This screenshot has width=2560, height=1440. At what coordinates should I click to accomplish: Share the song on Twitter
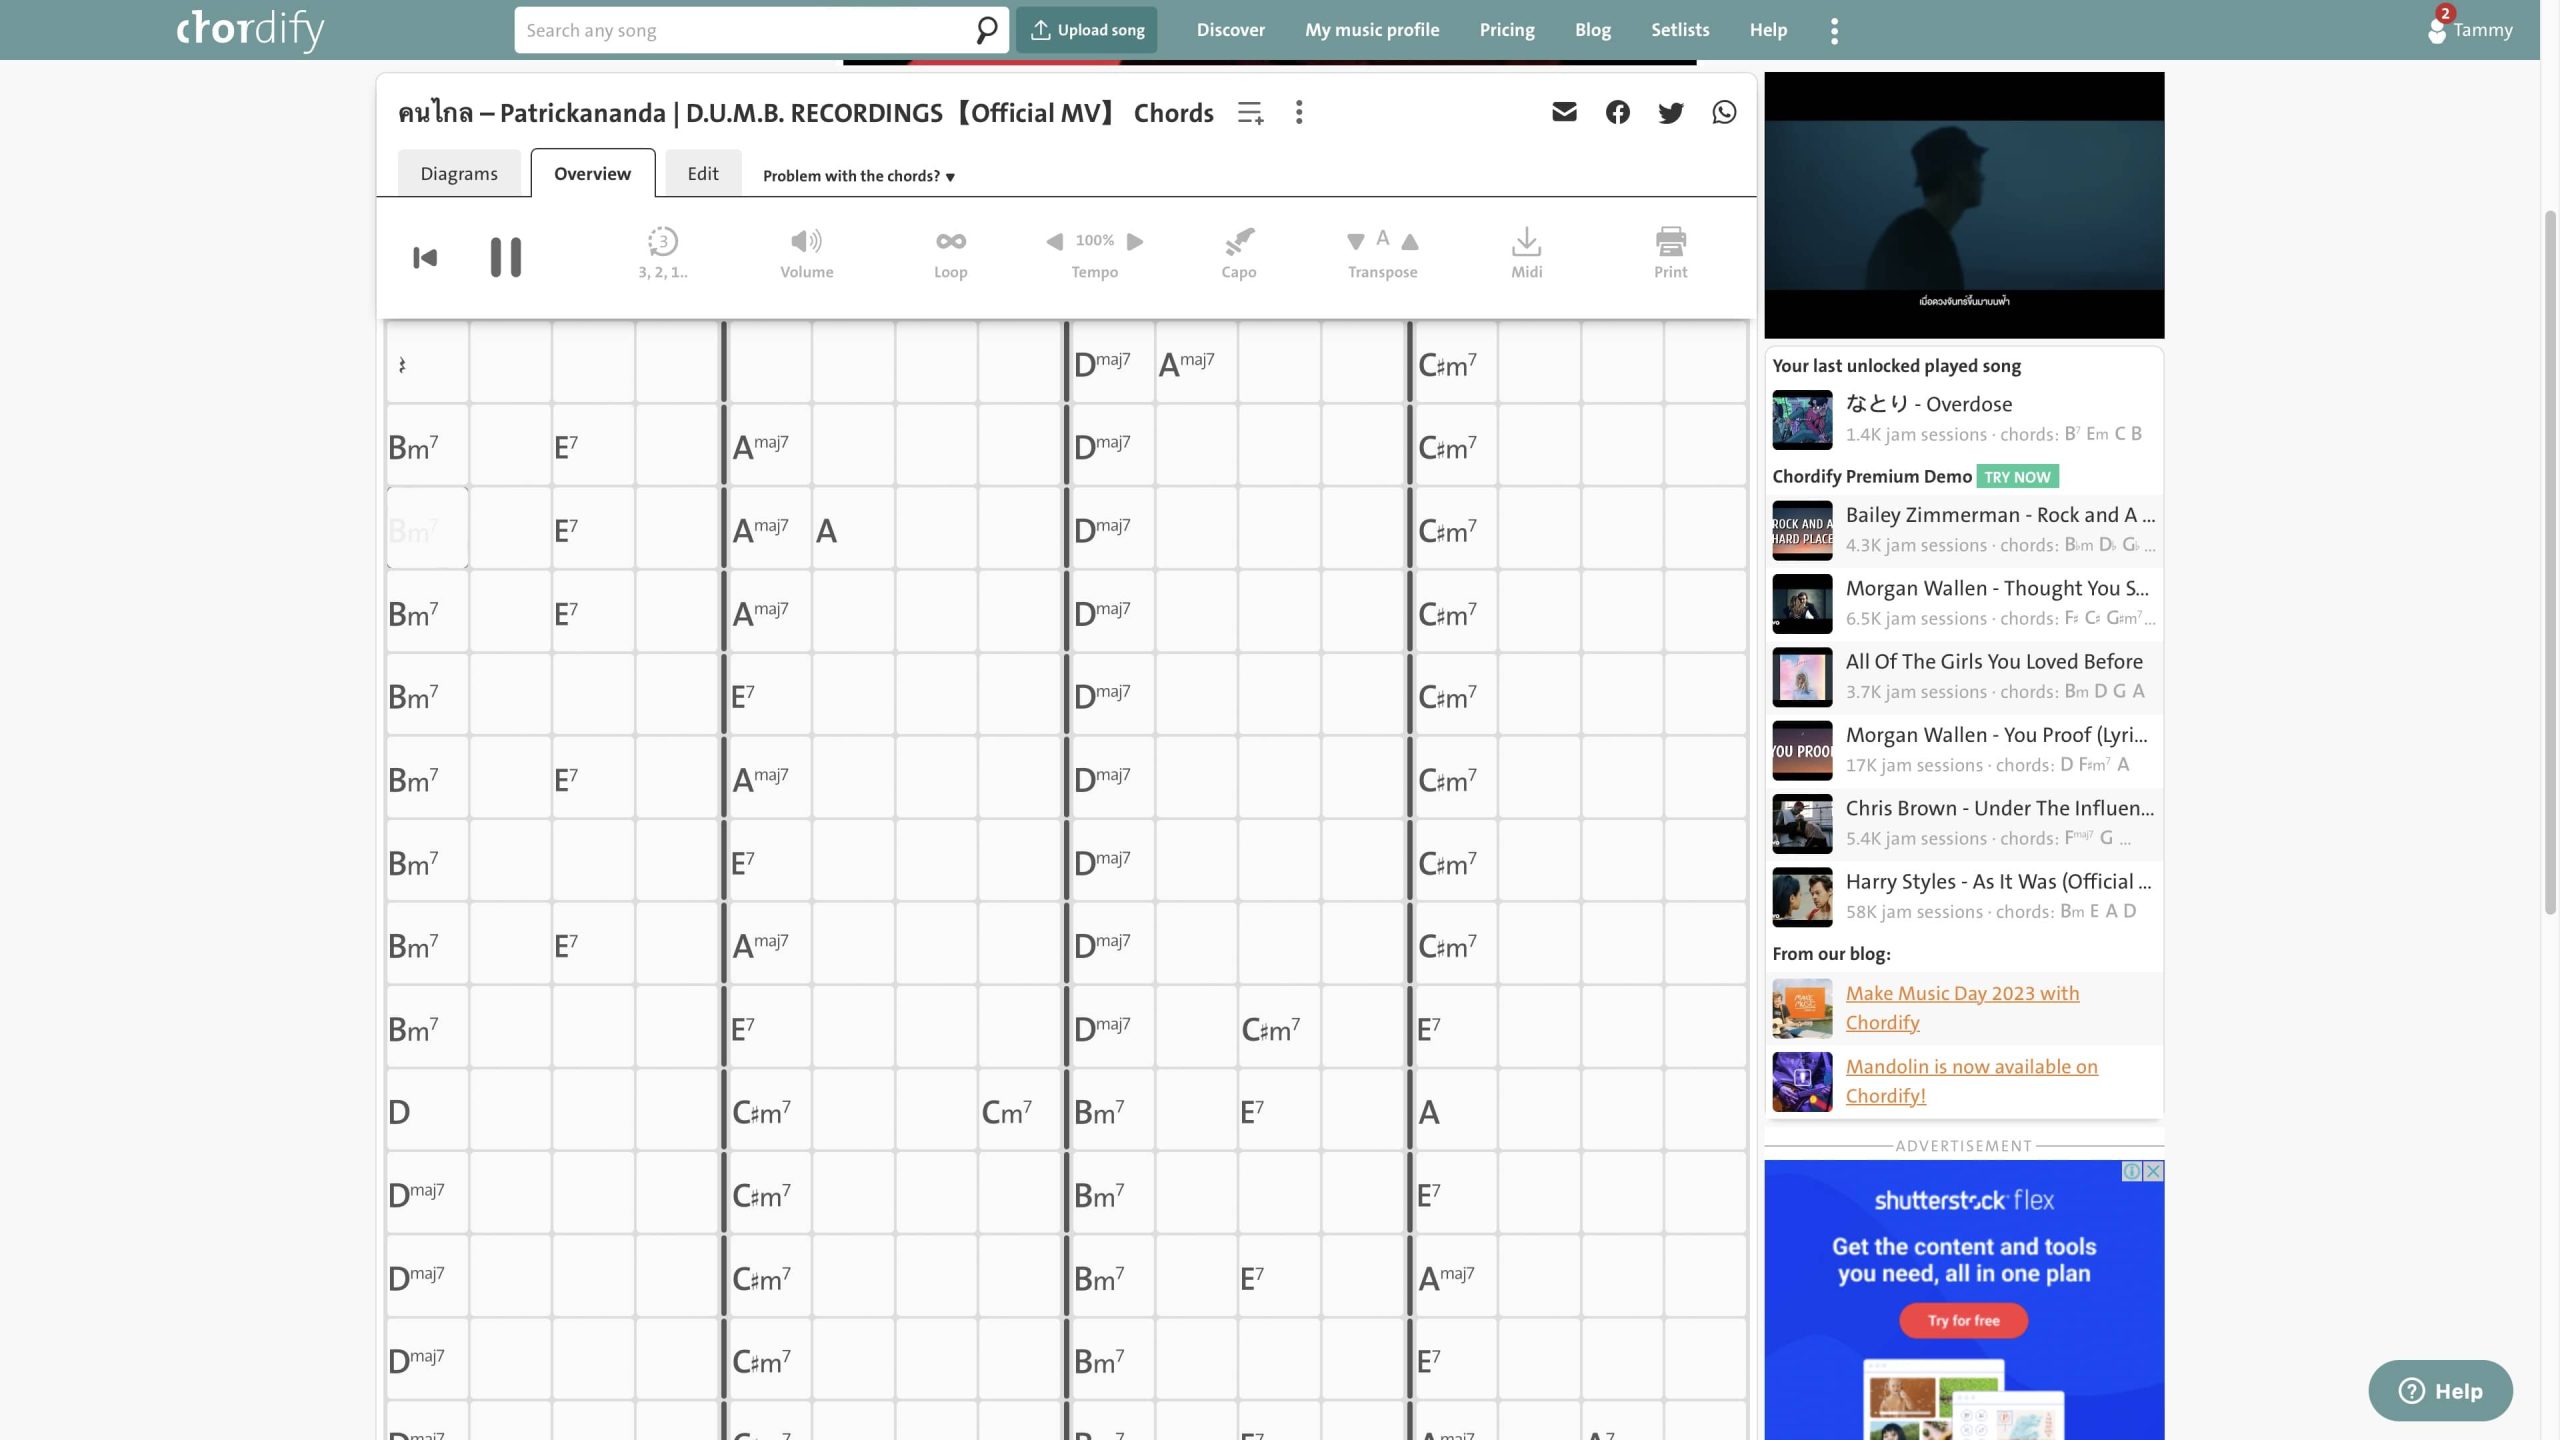(1670, 112)
